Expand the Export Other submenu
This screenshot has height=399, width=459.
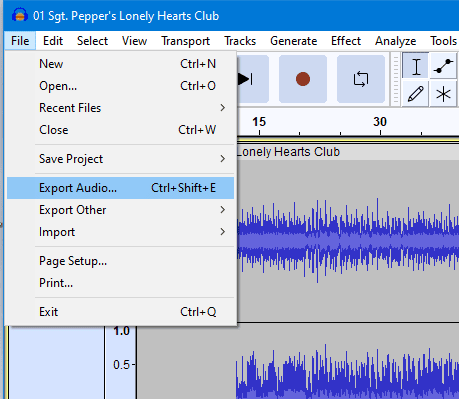point(120,210)
